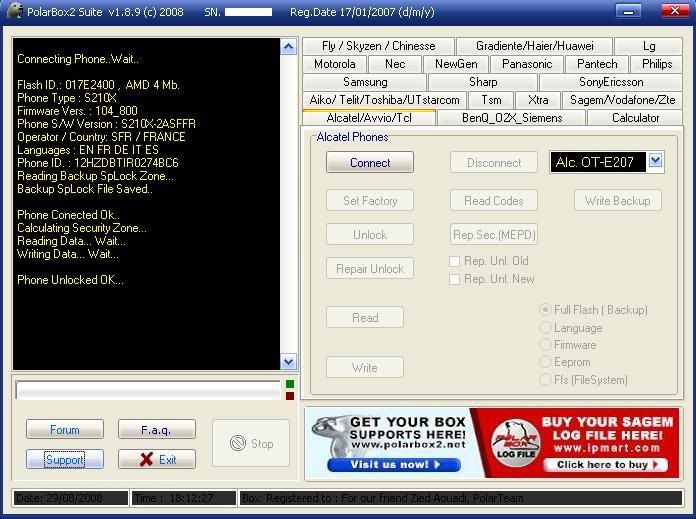Image resolution: width=696 pixels, height=519 pixels.
Task: Select the Language radio option
Action: tap(545, 328)
